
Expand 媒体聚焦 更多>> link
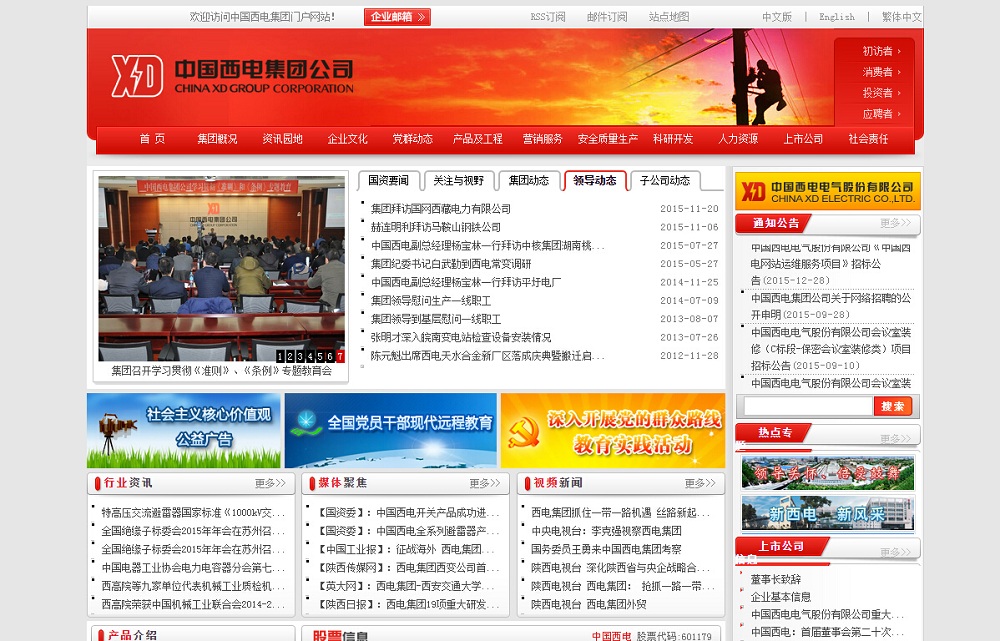click(485, 483)
